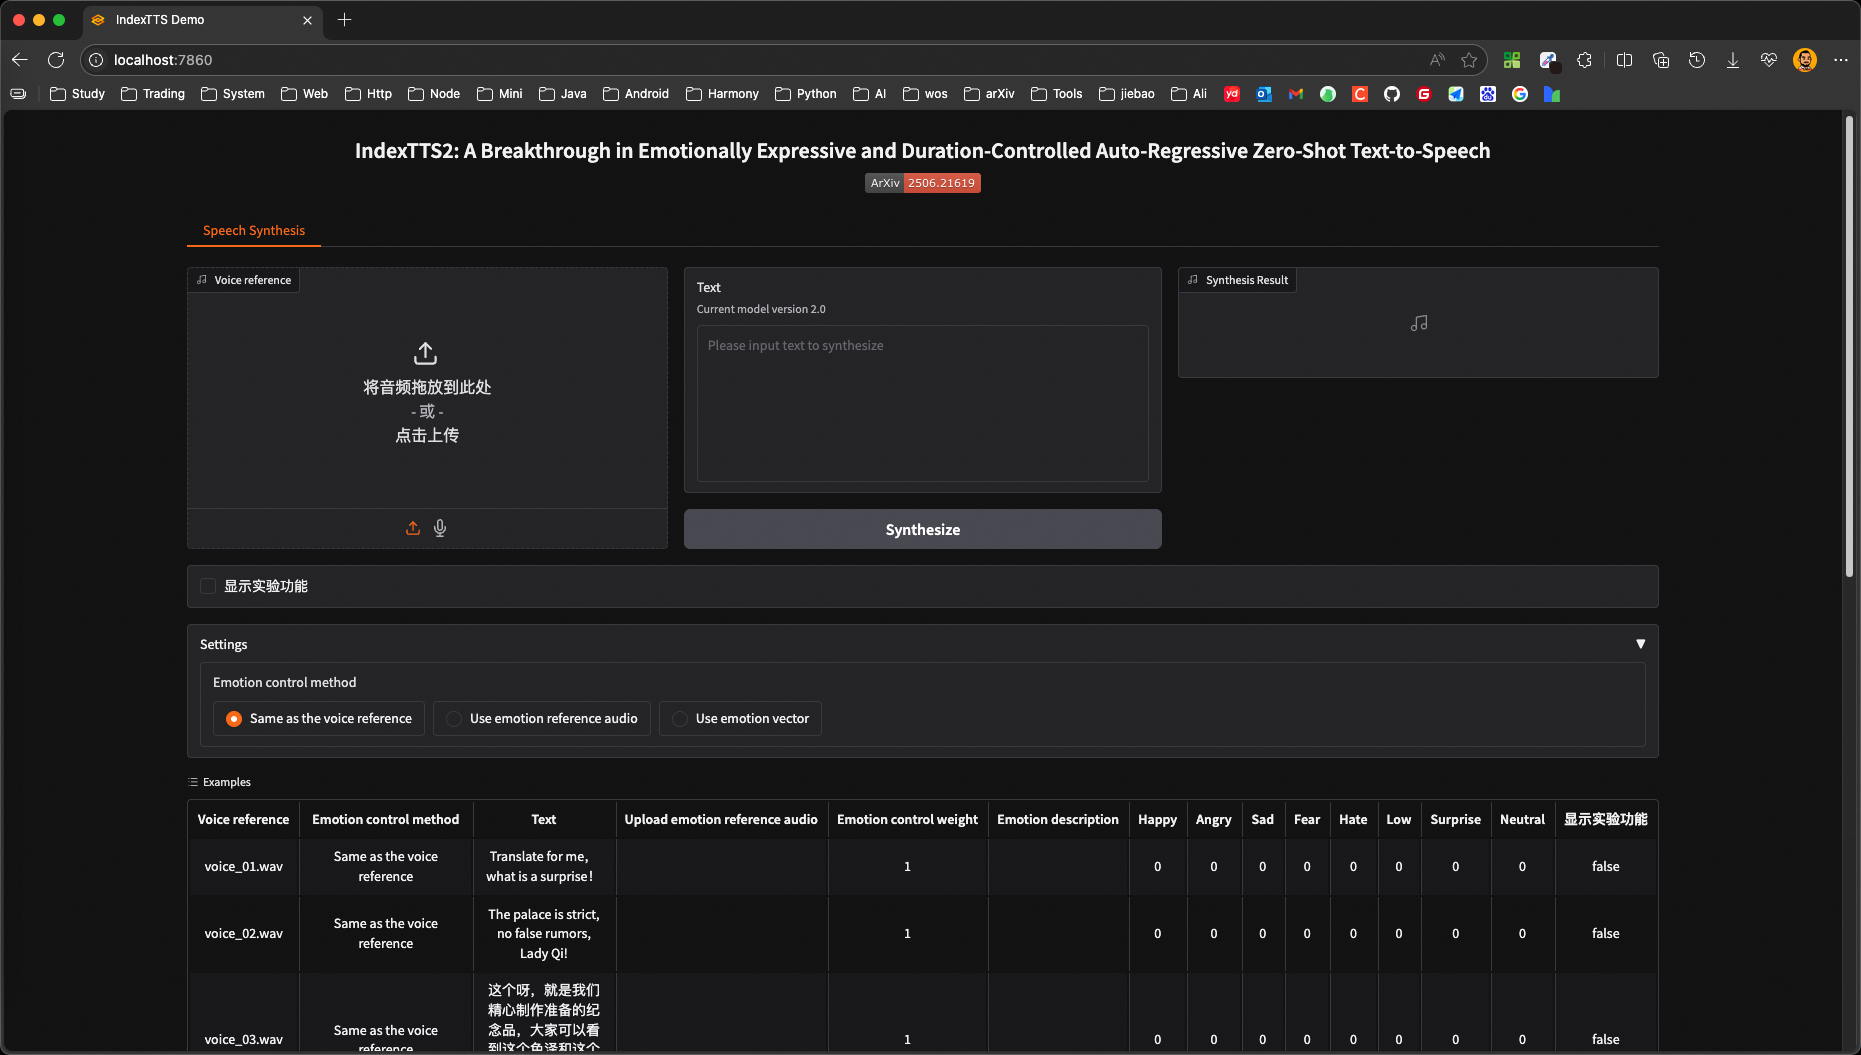Collapse the Settings accordion arrow
This screenshot has height=1055, width=1861.
[x=1640, y=644]
